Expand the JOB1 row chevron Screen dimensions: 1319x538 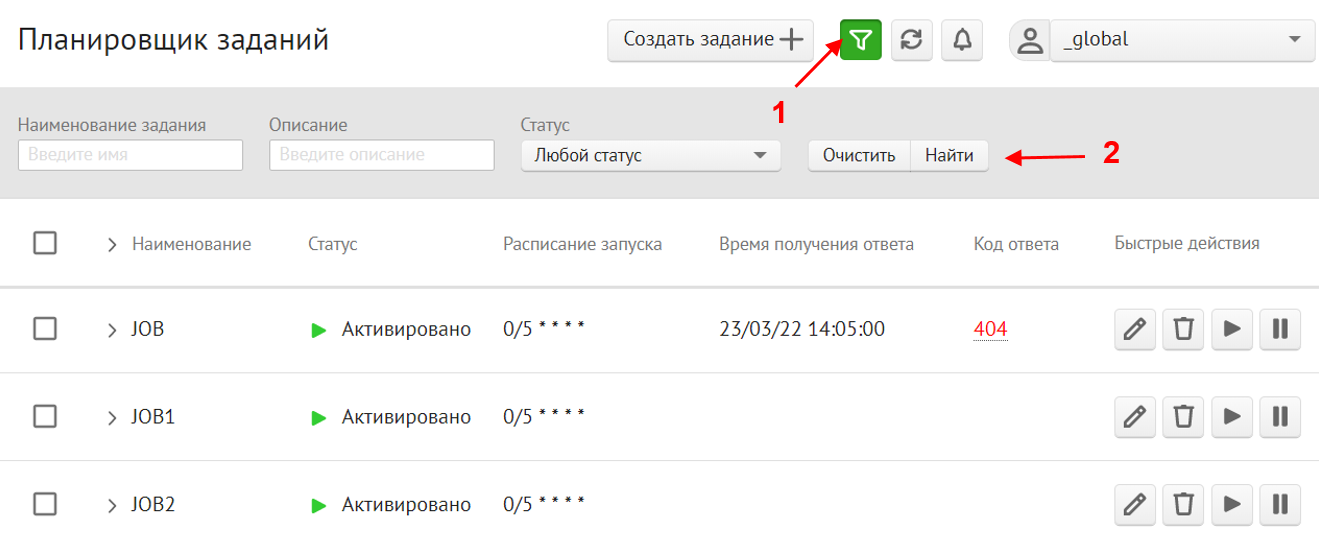pyautogui.click(x=112, y=417)
